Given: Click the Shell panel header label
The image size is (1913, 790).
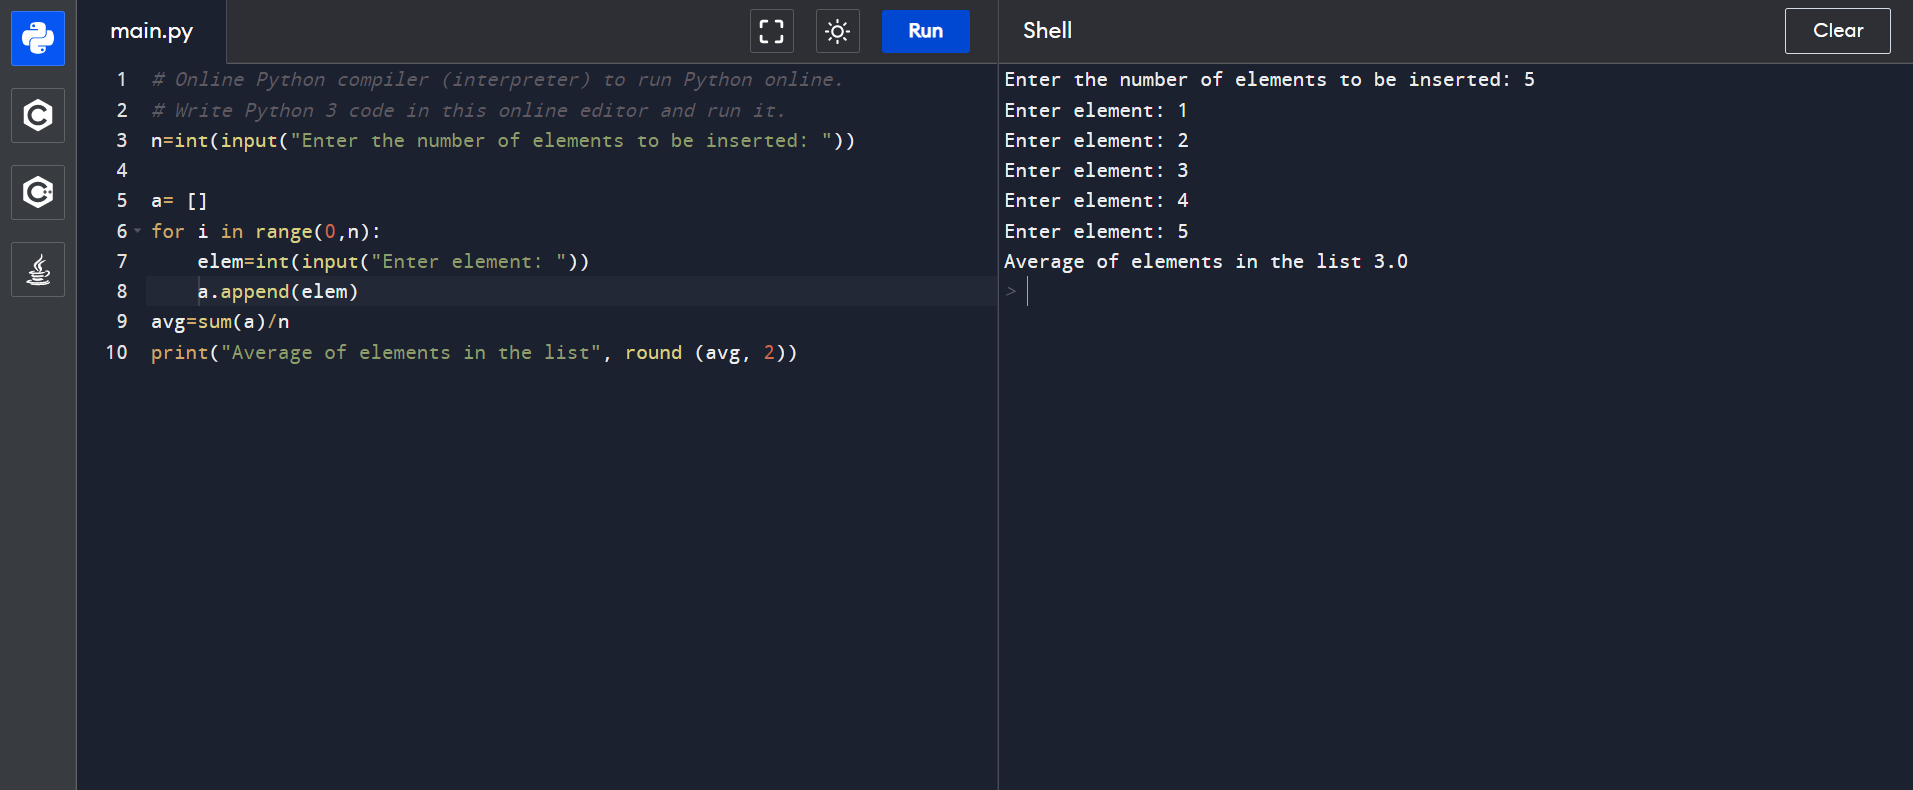Looking at the screenshot, I should (1047, 31).
